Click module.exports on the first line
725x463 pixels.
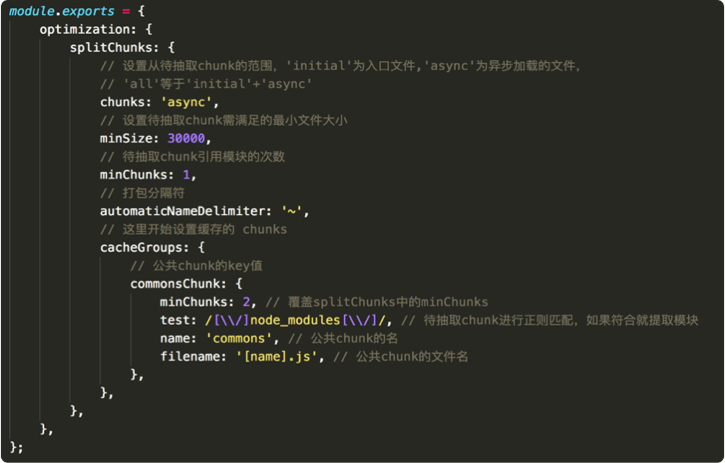pyautogui.click(x=59, y=11)
